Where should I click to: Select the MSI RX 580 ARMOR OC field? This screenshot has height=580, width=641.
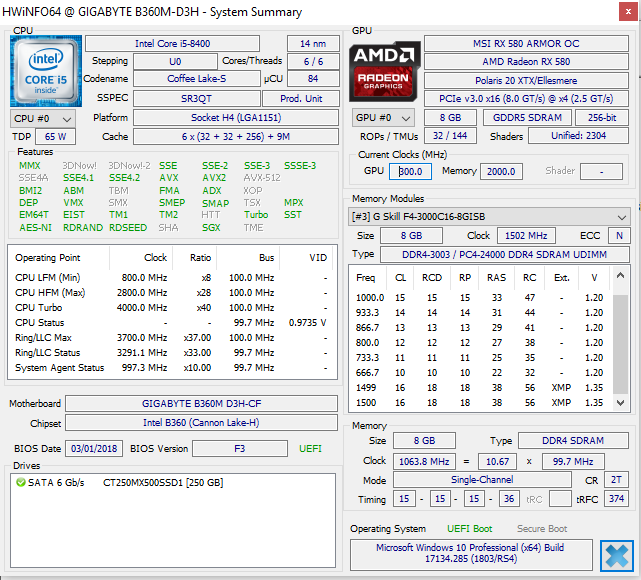pyautogui.click(x=526, y=43)
